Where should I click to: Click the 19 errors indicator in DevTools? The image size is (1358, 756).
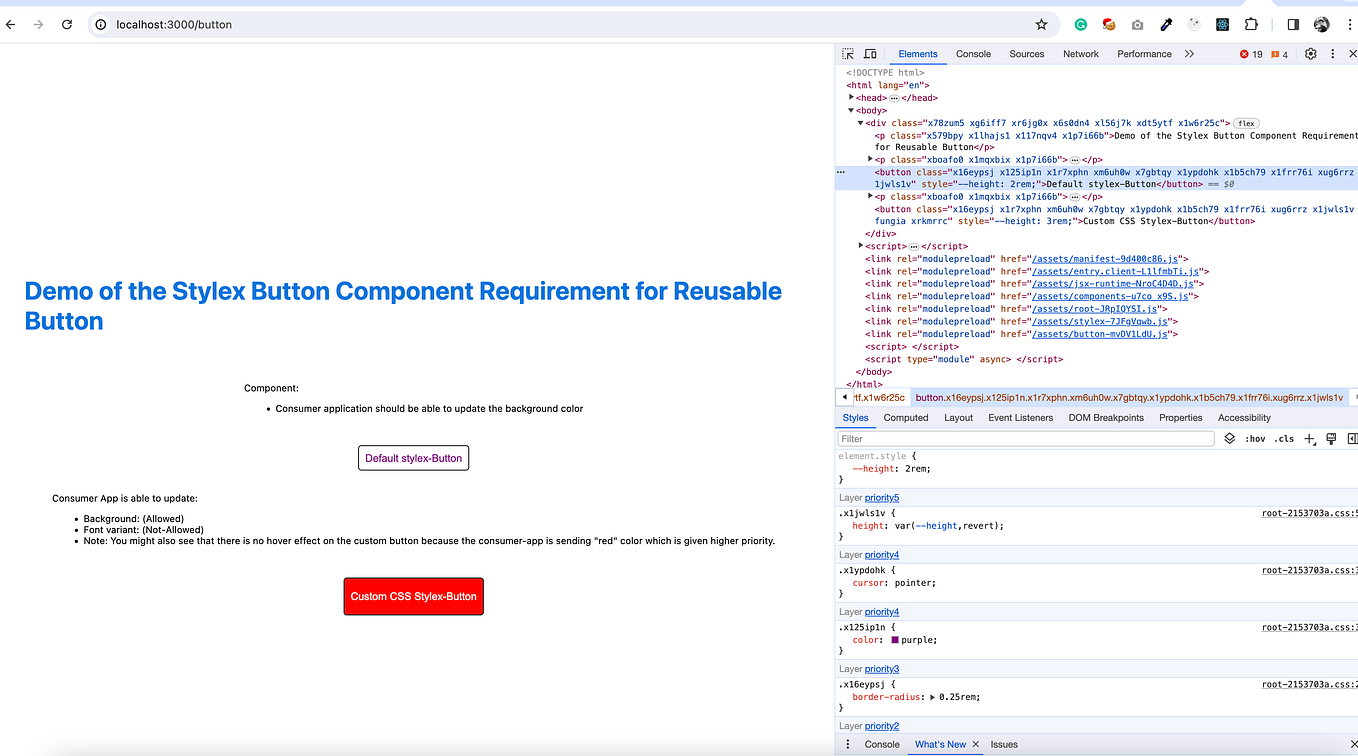[x=1251, y=54]
